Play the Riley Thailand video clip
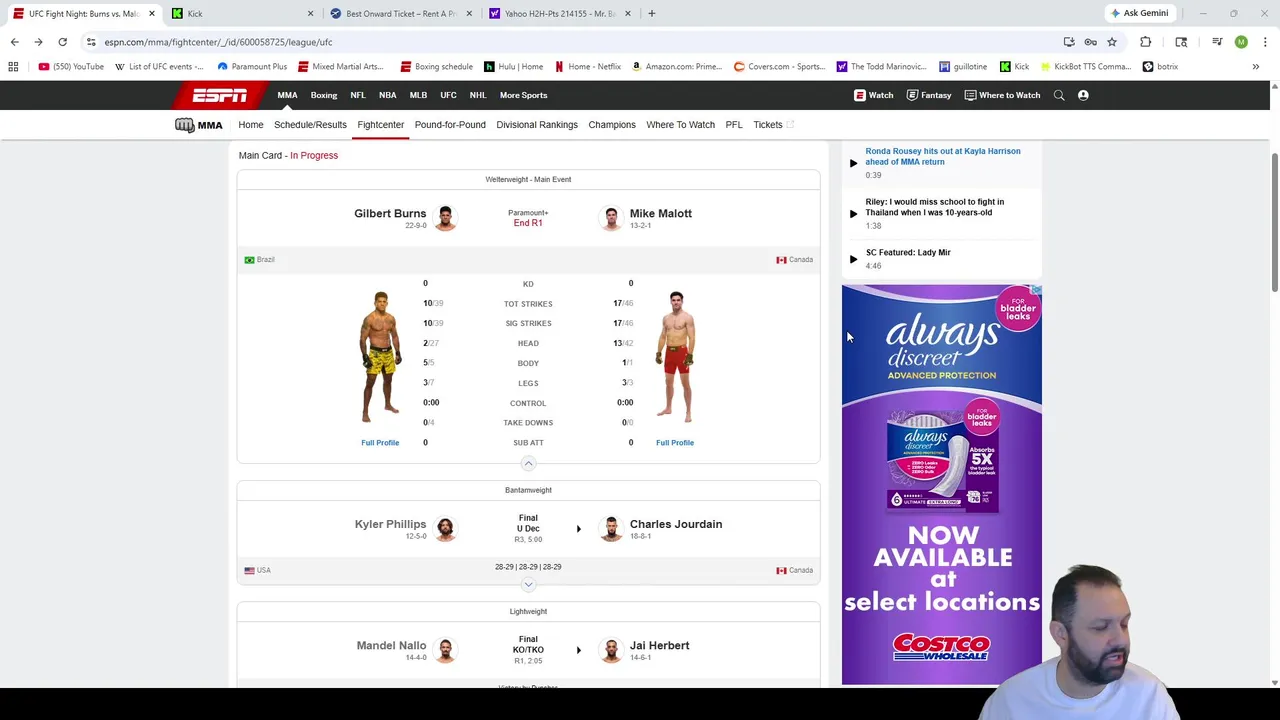The width and height of the screenshot is (1280, 720). pyautogui.click(x=853, y=213)
